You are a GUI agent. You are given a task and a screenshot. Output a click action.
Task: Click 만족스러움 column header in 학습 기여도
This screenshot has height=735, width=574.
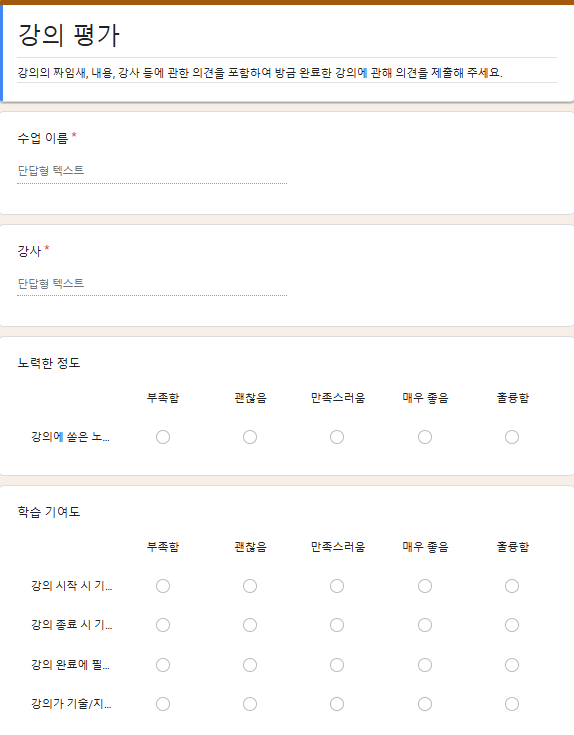pos(338,547)
